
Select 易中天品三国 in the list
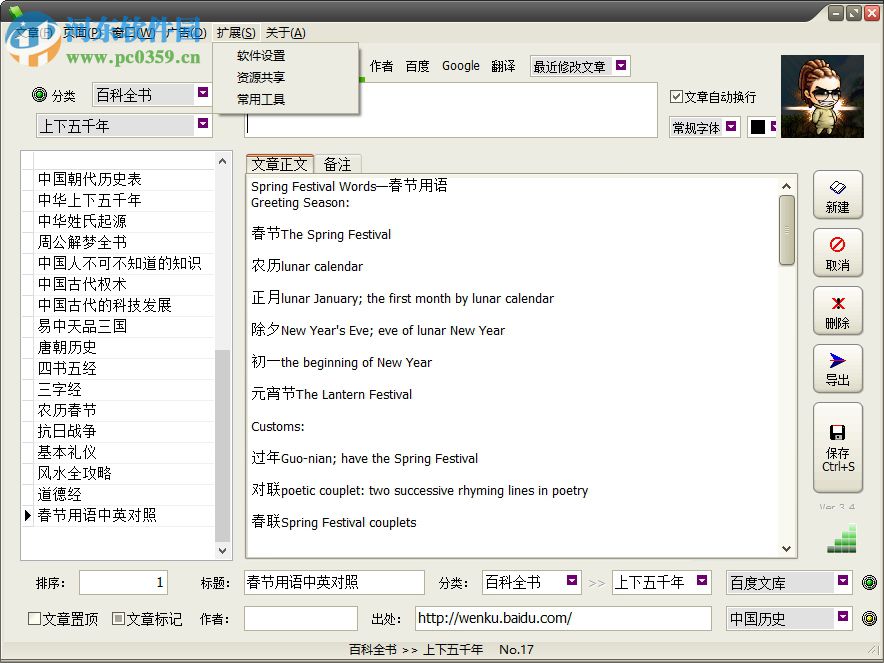pyautogui.click(x=124, y=326)
